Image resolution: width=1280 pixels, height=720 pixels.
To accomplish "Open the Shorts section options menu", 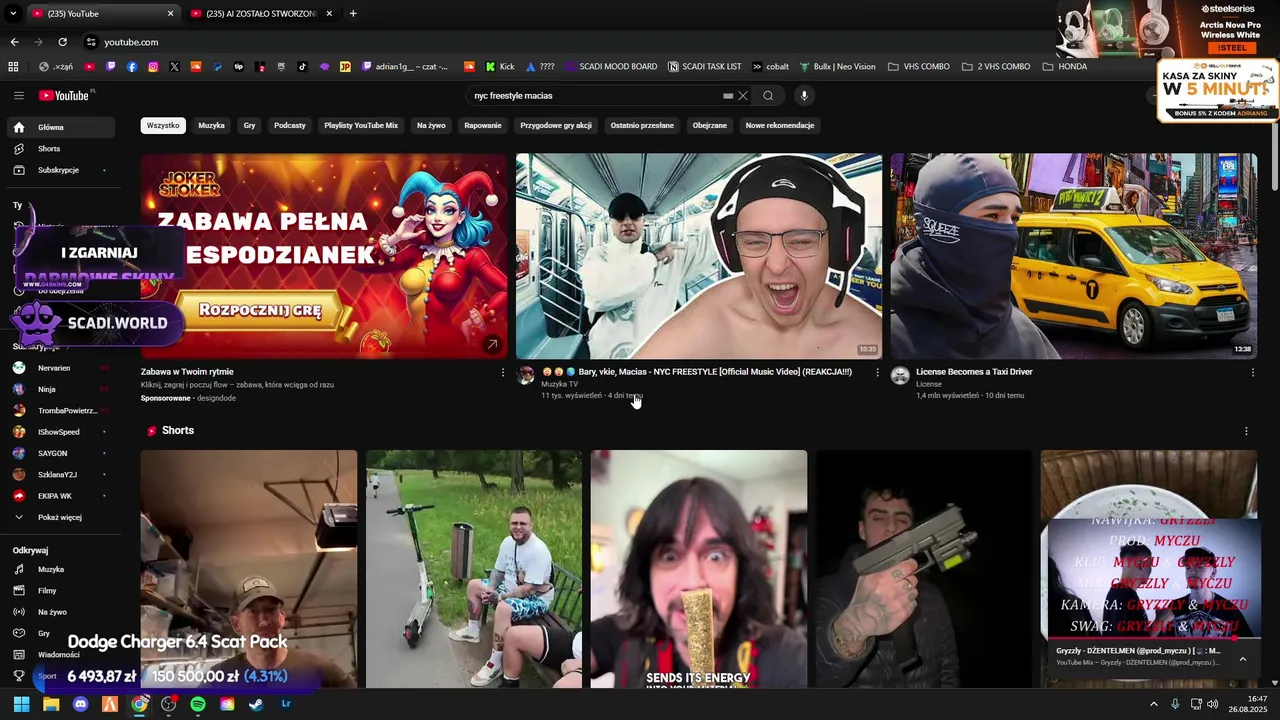I will click(1246, 431).
